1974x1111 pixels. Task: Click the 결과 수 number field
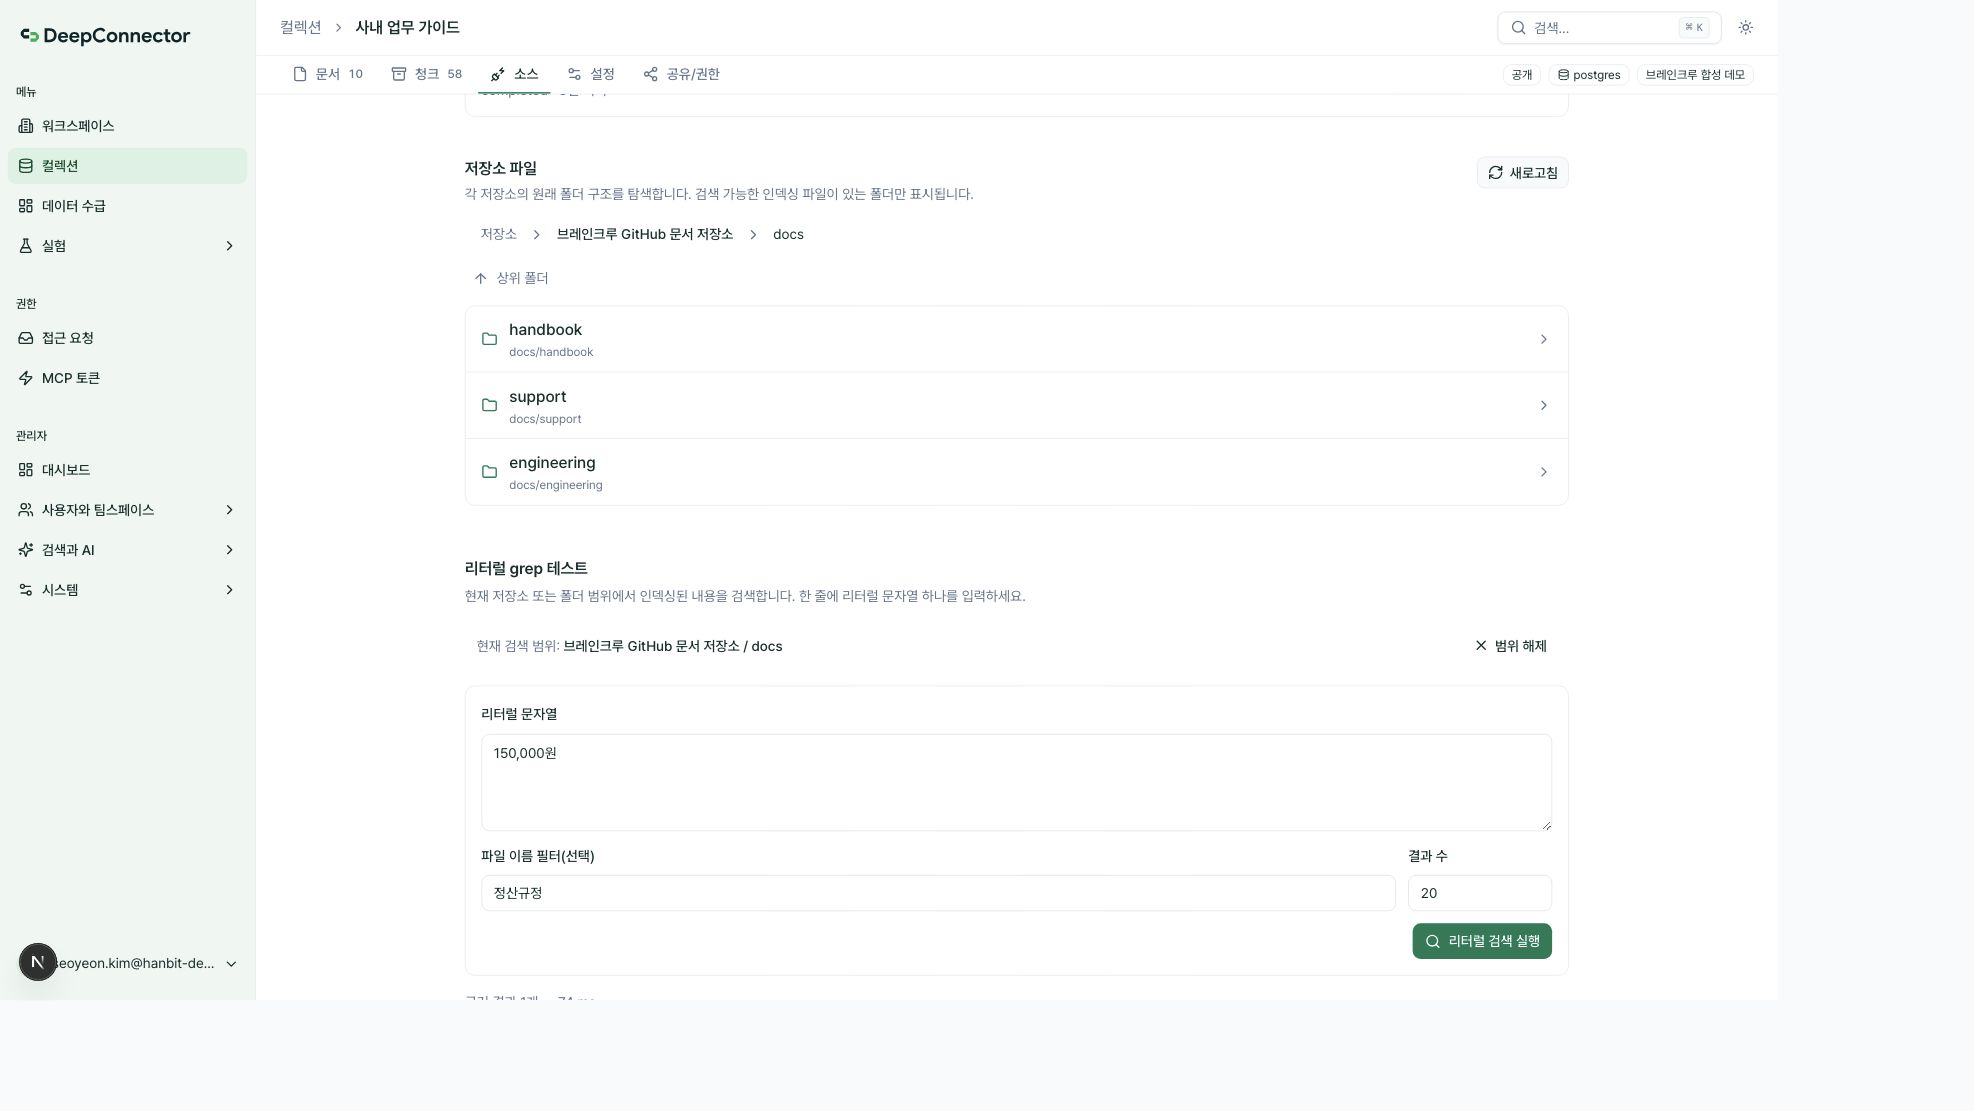(1479, 893)
